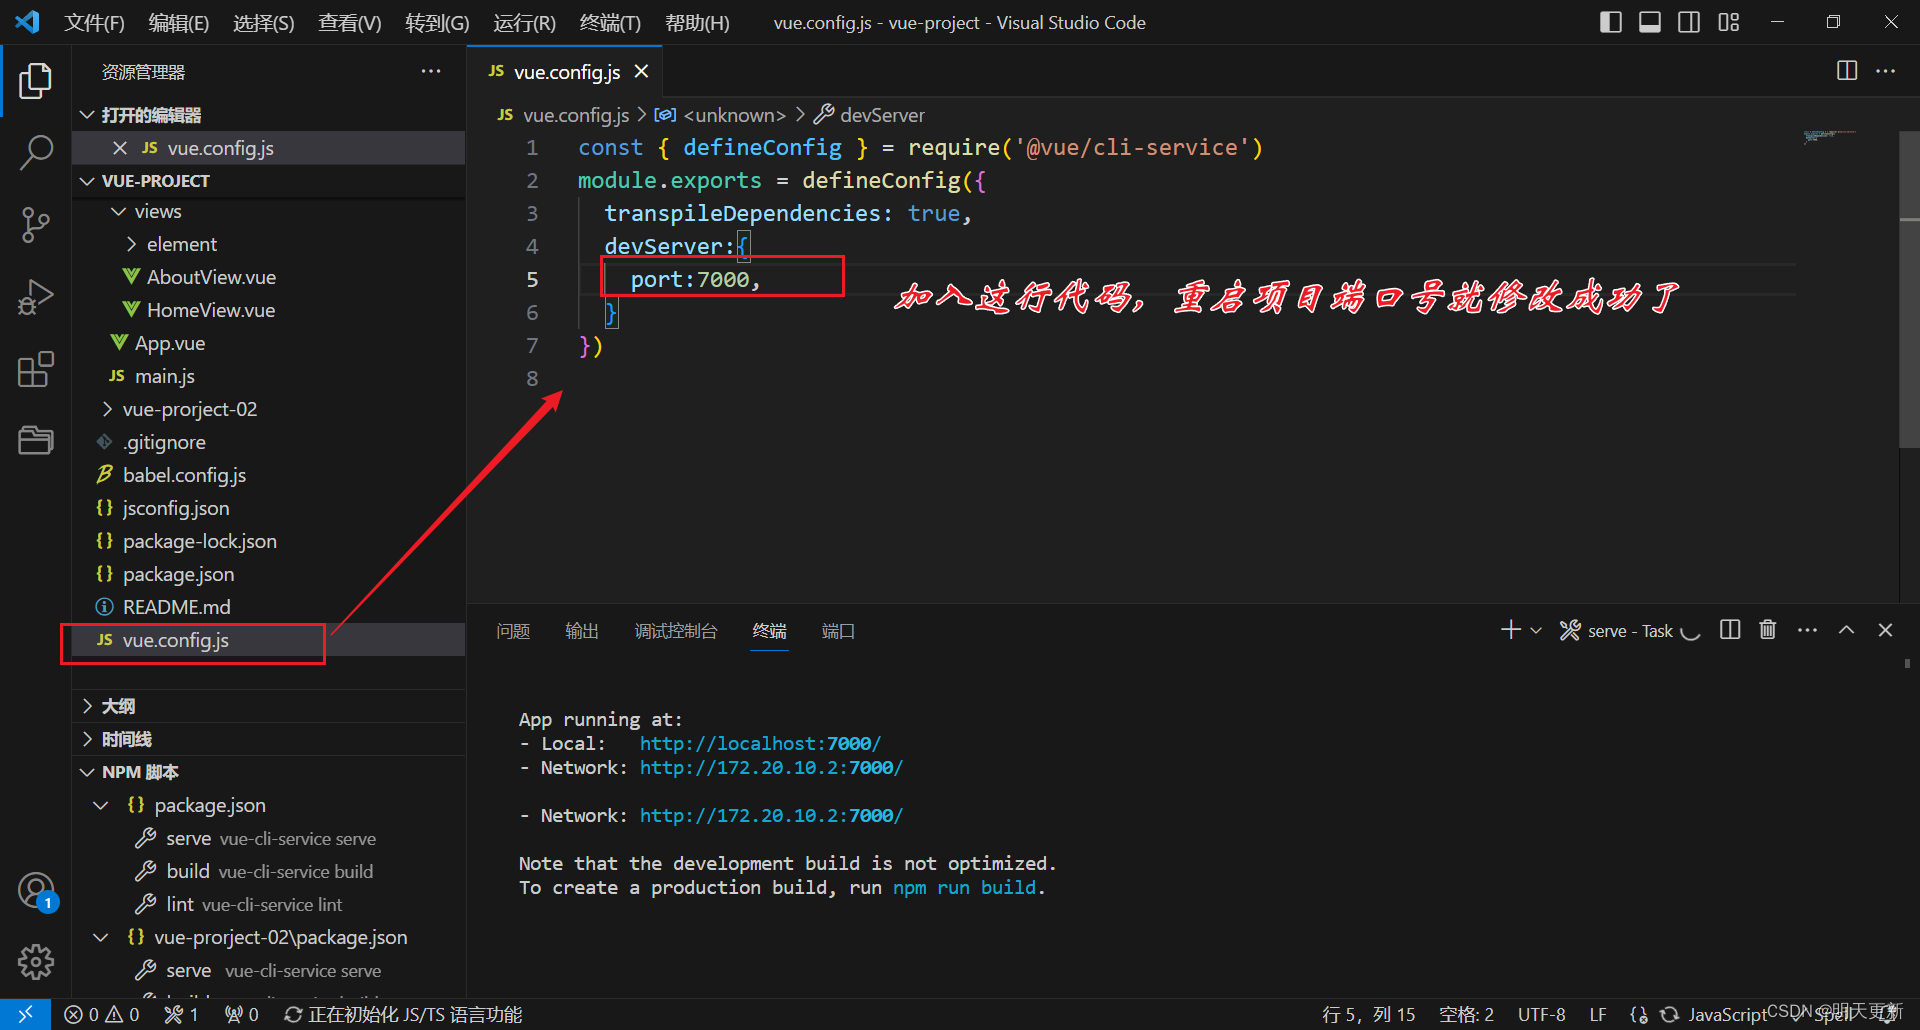Open explorer more actions ellipsis
The image size is (1920, 1030).
431,71
